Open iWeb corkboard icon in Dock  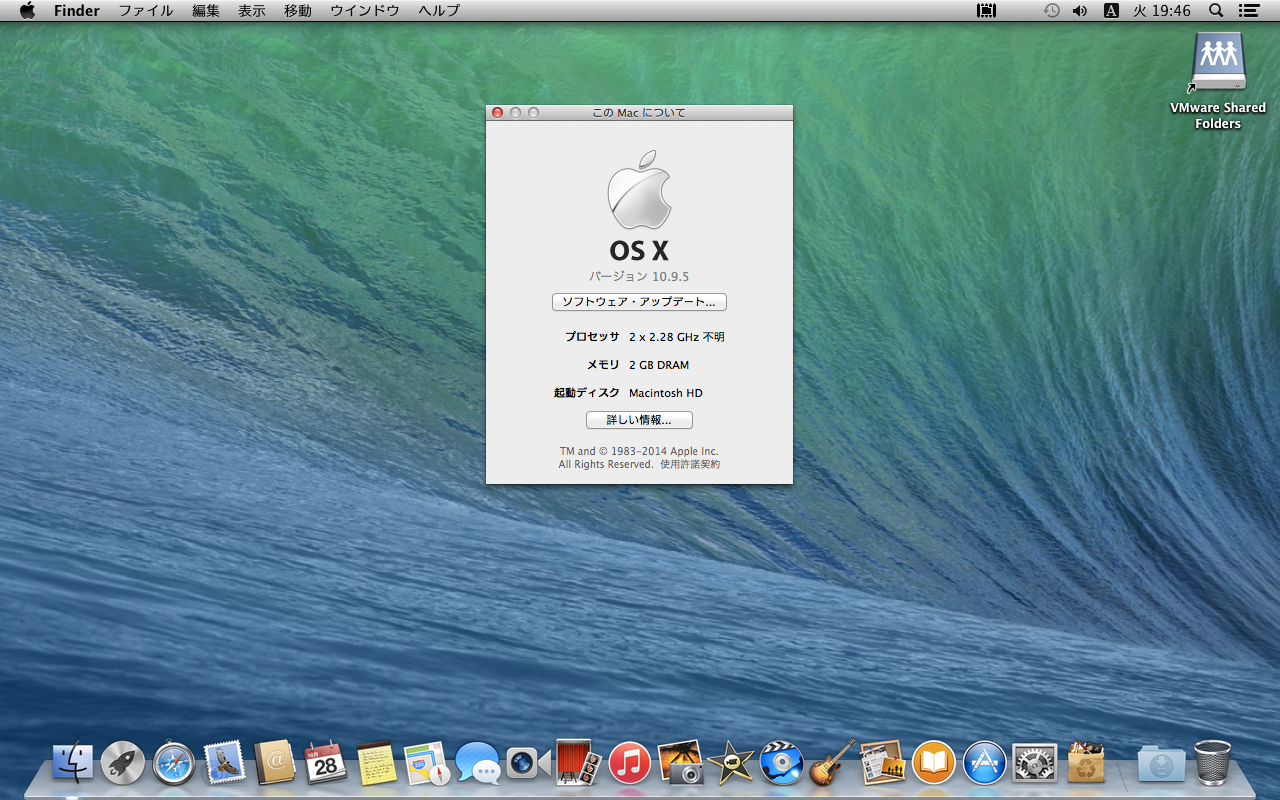[x=882, y=764]
